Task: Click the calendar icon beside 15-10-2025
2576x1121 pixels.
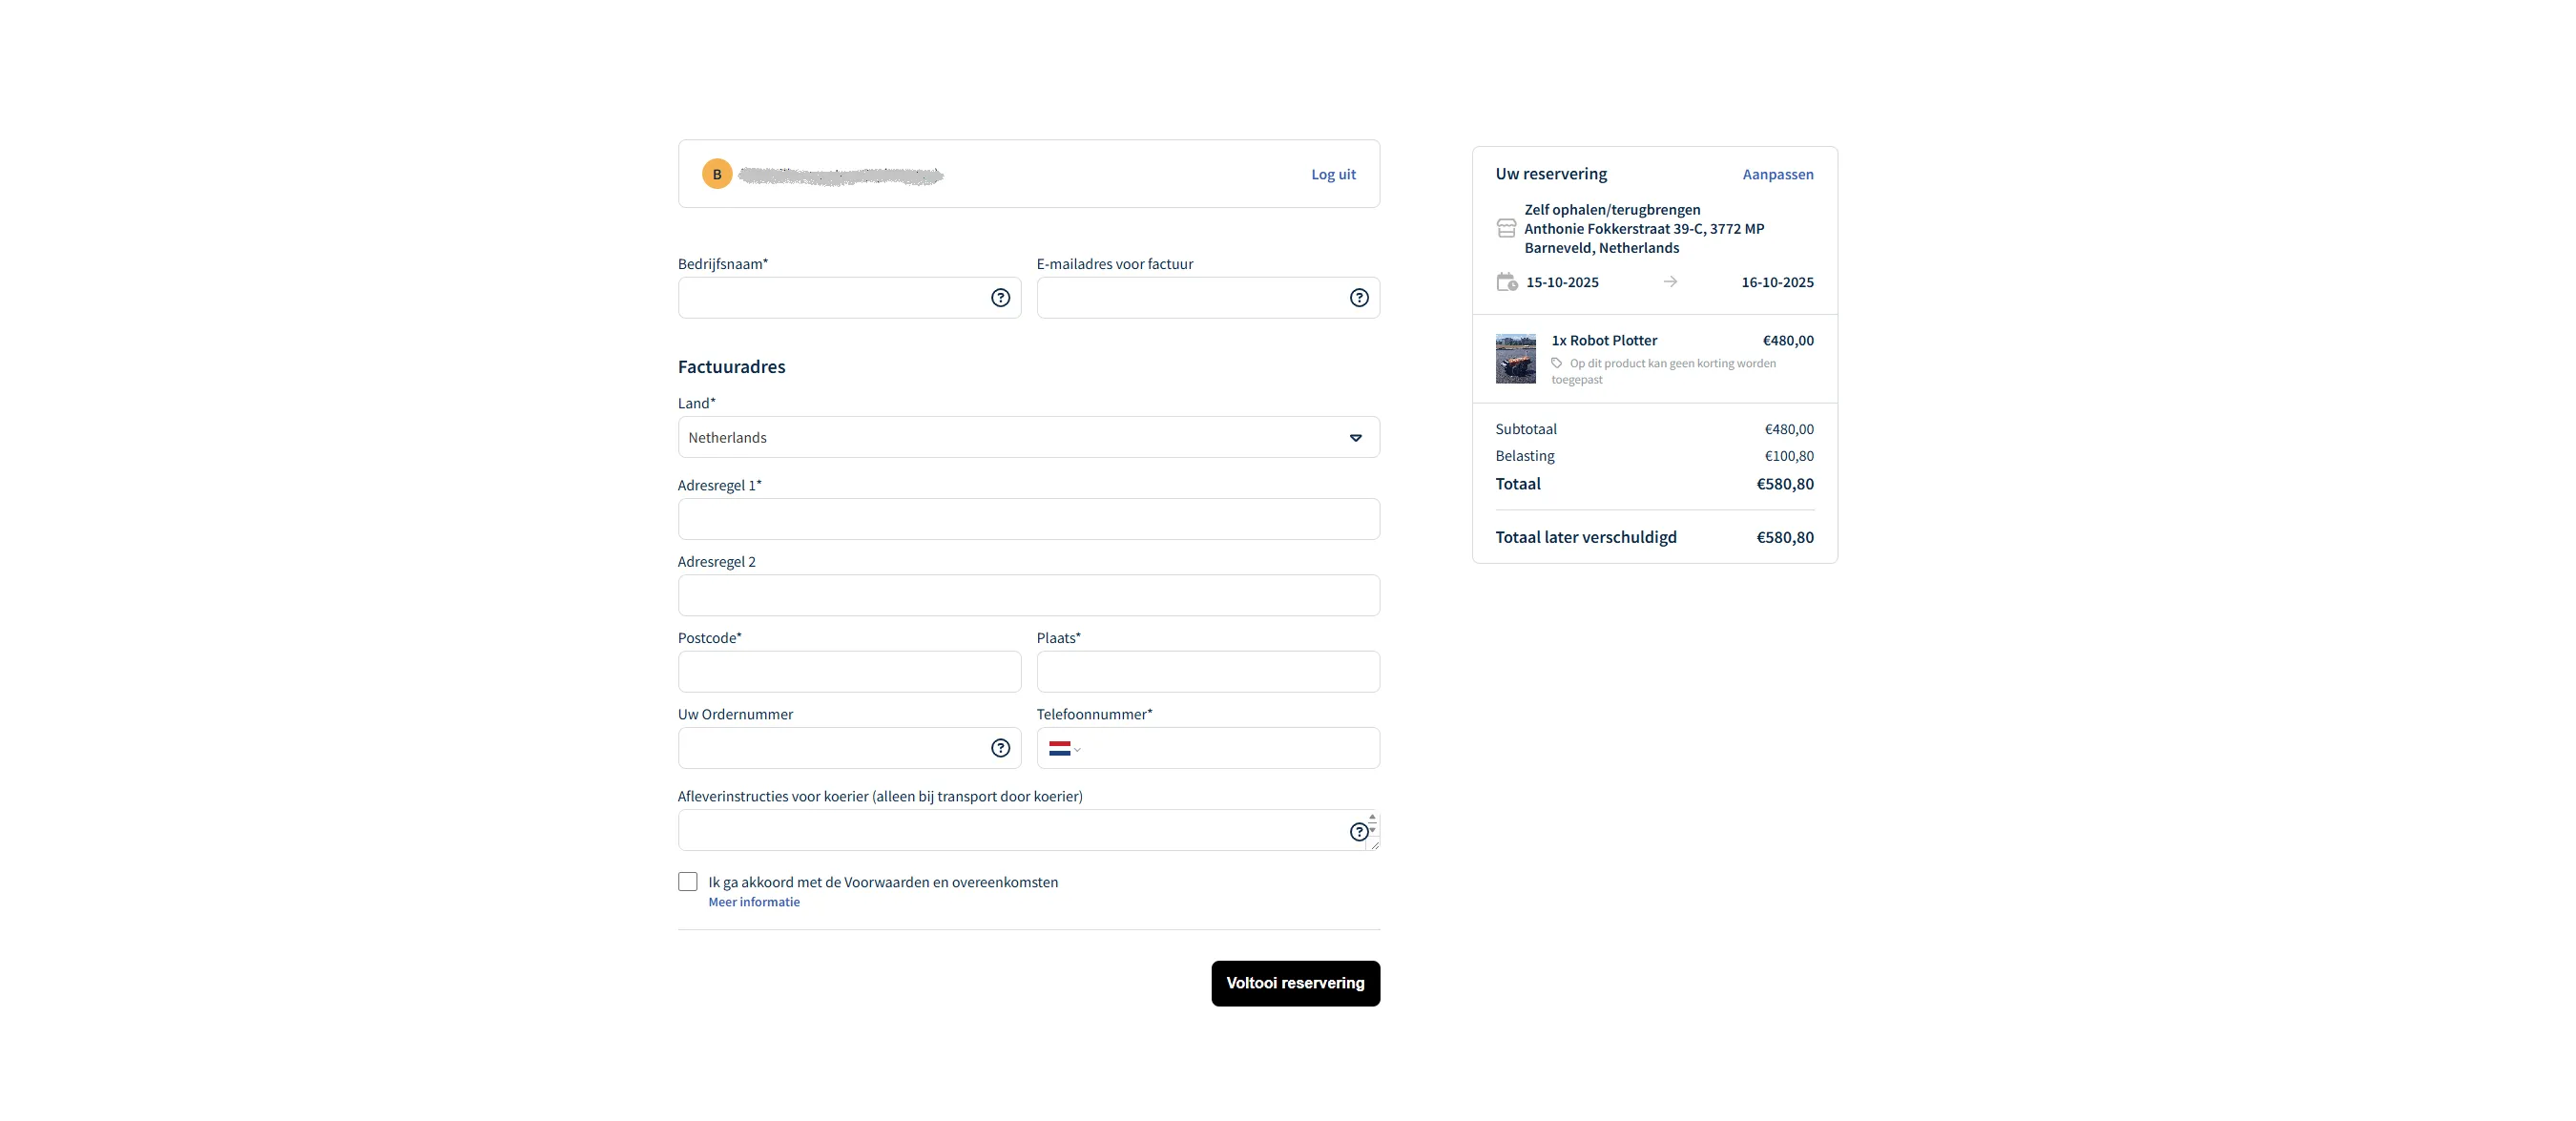Action: (1506, 282)
